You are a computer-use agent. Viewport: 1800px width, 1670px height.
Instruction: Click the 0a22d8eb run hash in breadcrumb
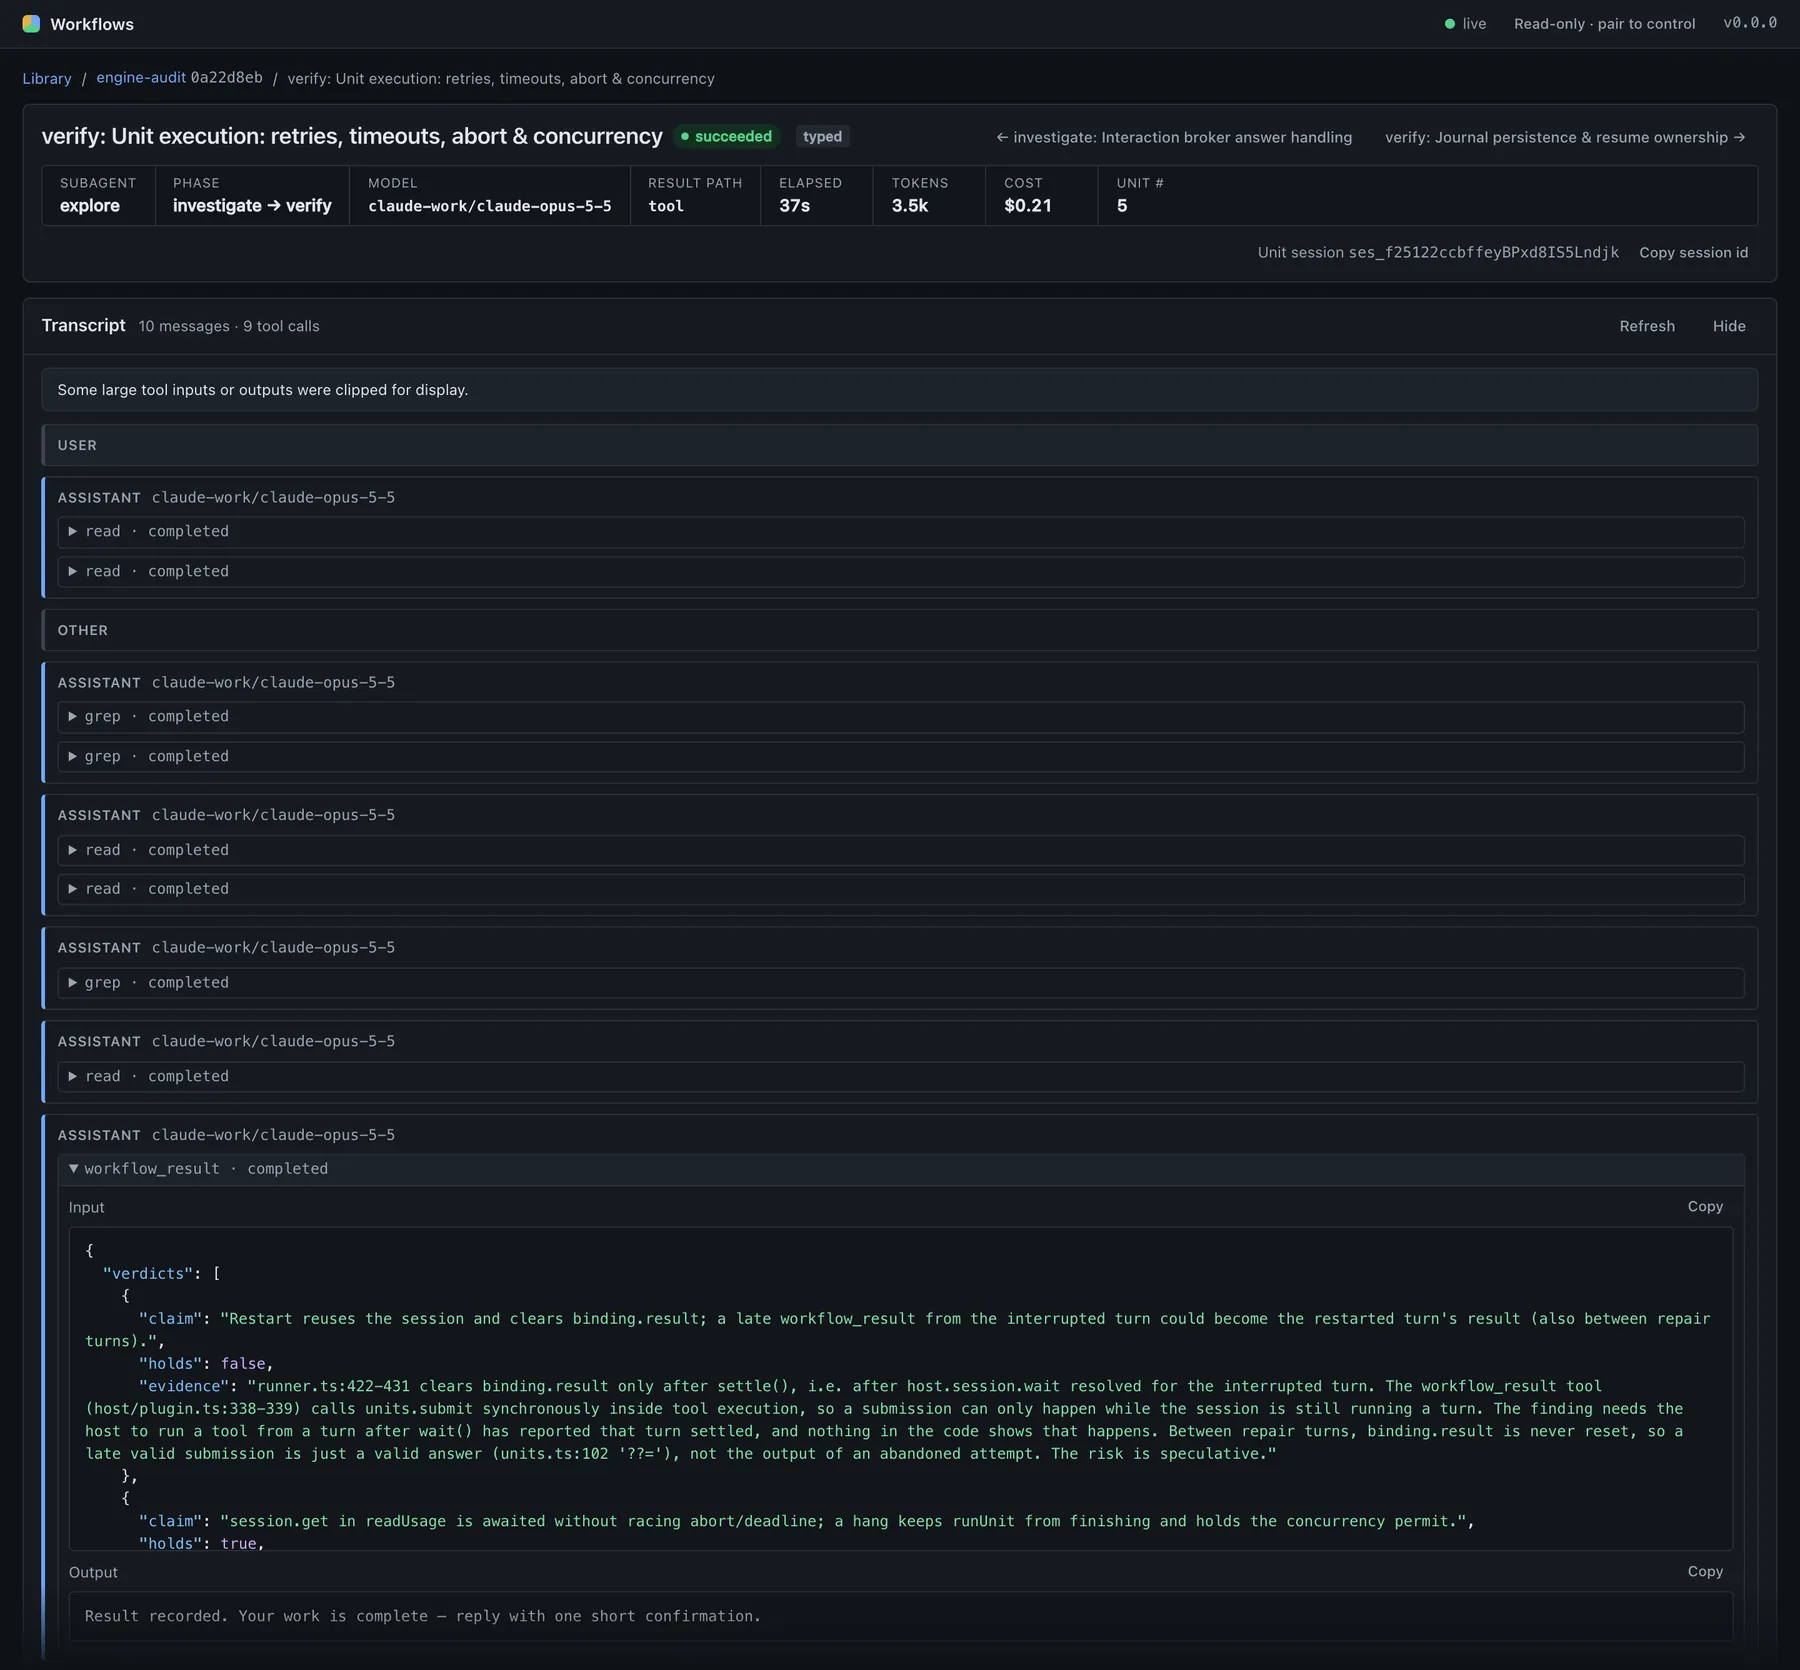point(227,77)
